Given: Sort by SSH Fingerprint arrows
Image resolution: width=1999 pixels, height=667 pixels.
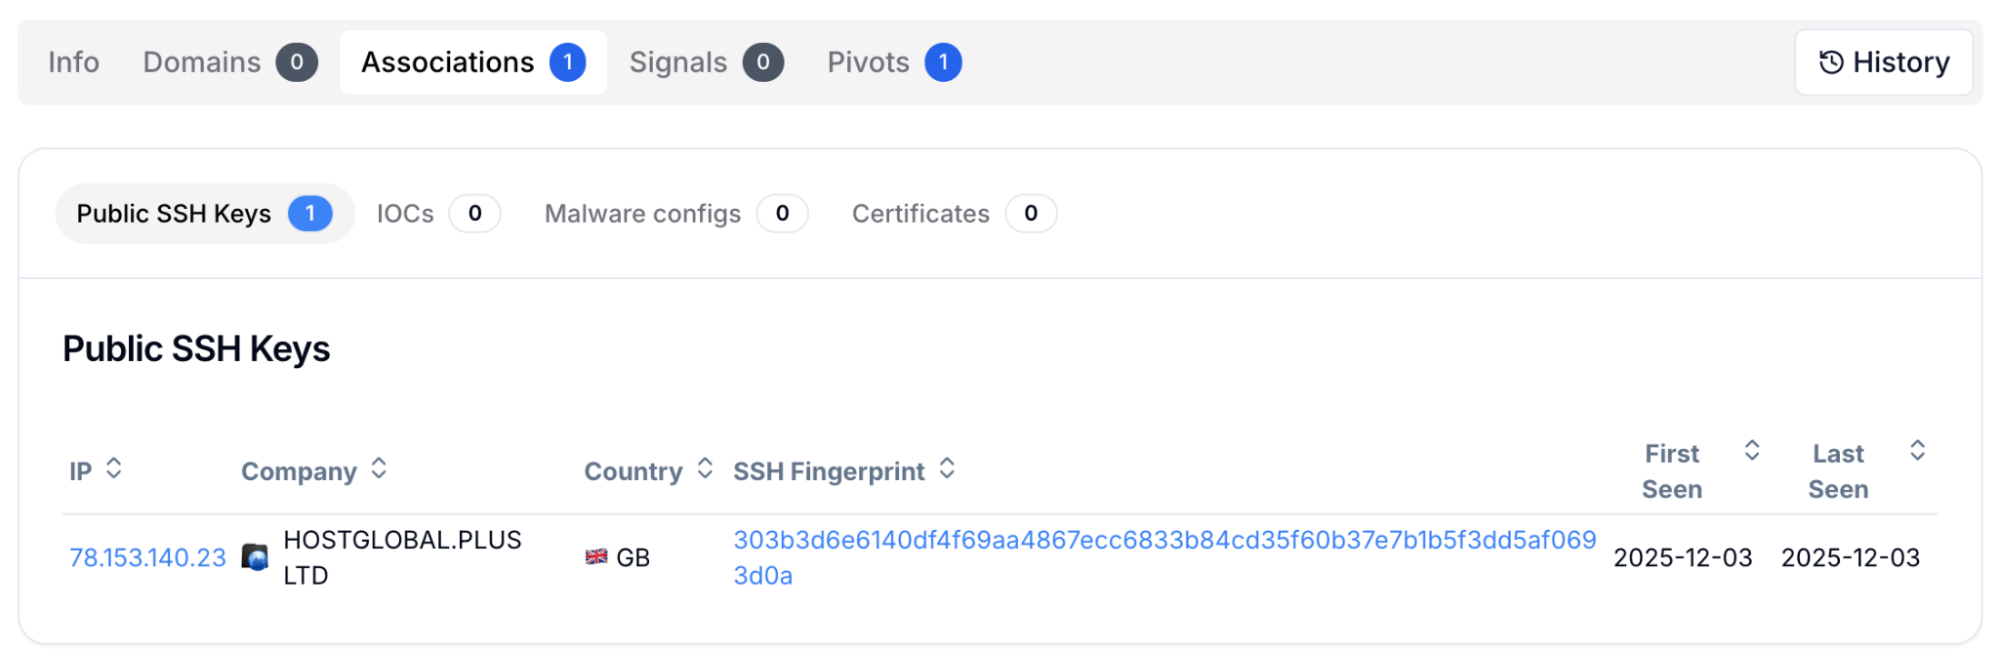Looking at the screenshot, I should point(947,468).
